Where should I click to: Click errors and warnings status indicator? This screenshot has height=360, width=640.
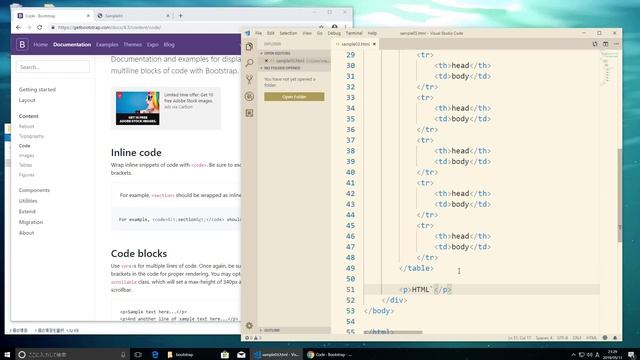coord(253,338)
